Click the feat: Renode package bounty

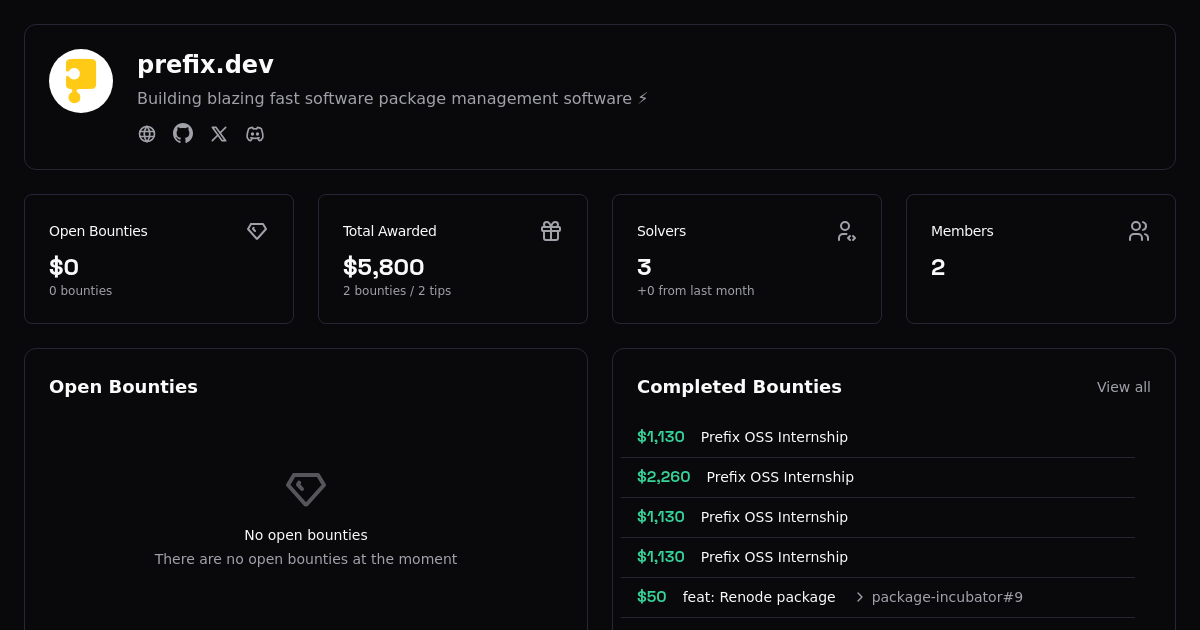(x=759, y=597)
